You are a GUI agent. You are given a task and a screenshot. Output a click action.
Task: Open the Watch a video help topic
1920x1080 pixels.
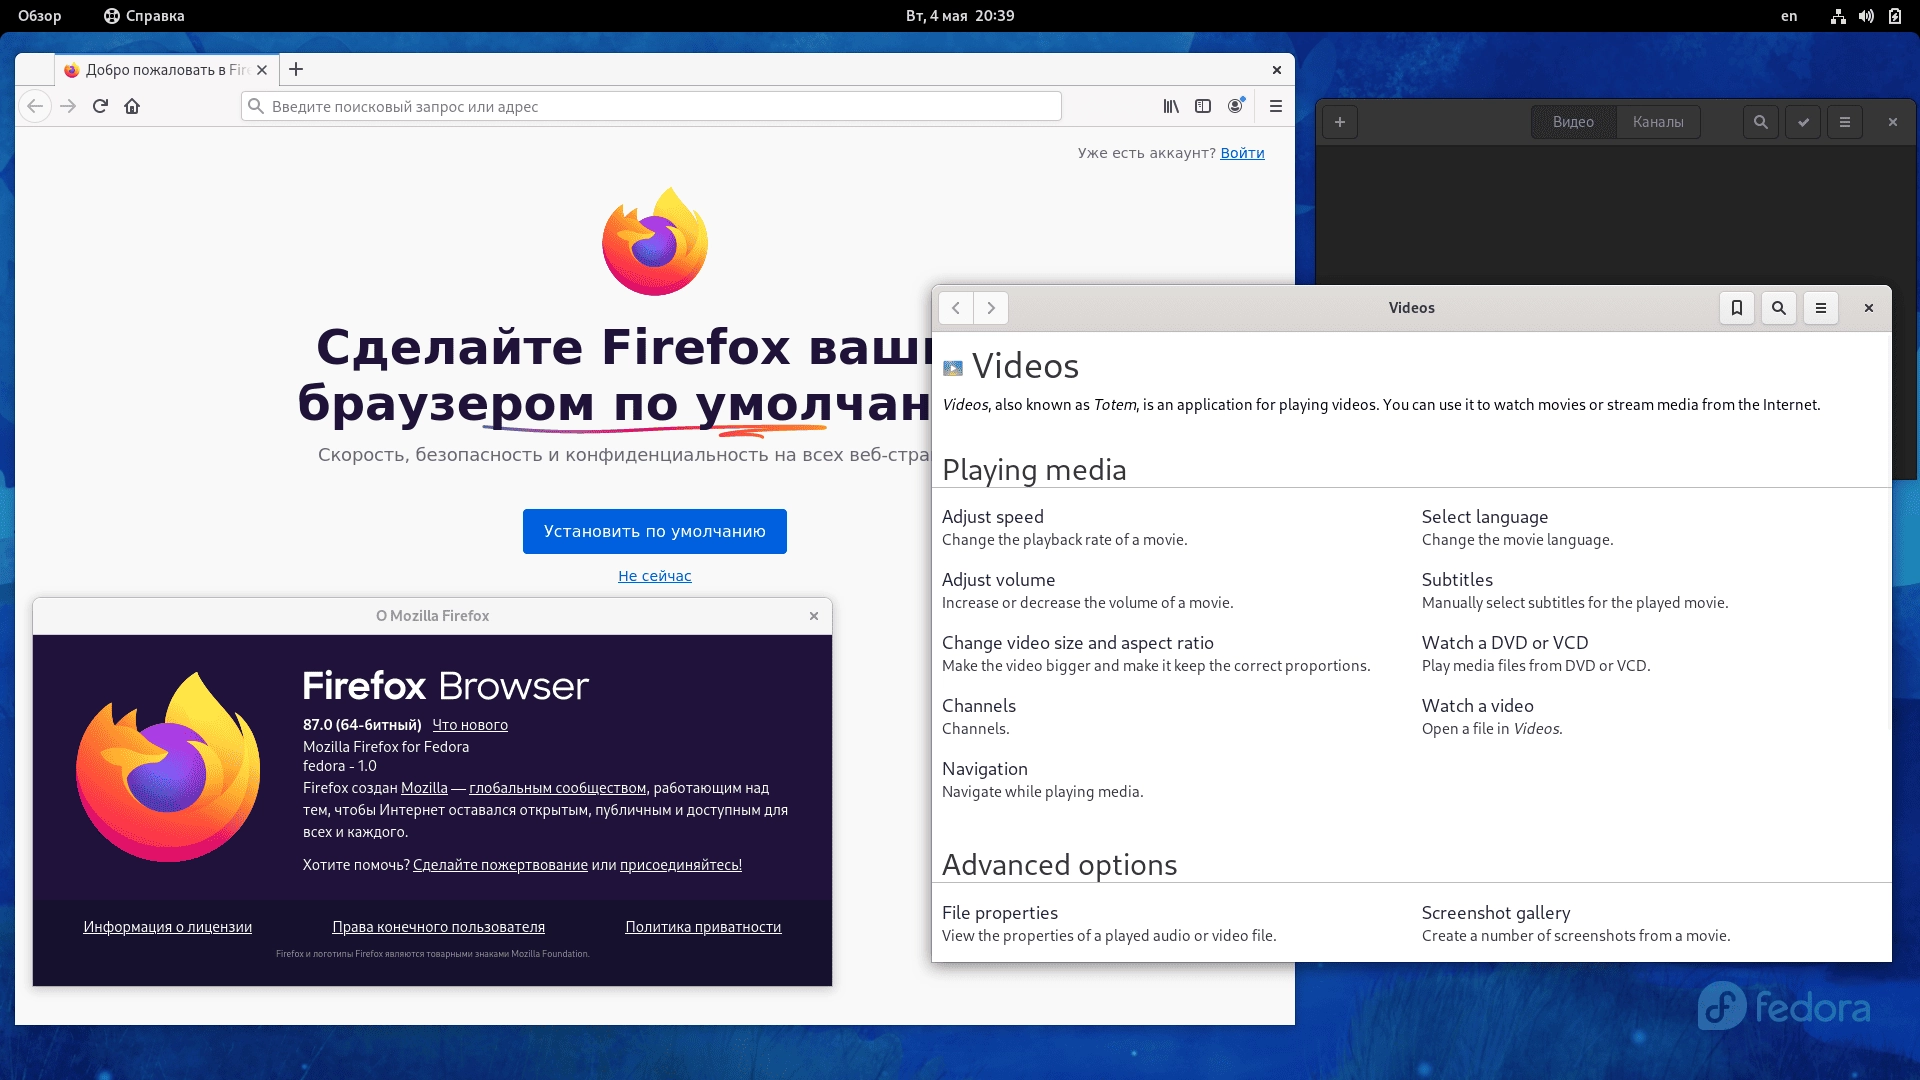pos(1478,706)
